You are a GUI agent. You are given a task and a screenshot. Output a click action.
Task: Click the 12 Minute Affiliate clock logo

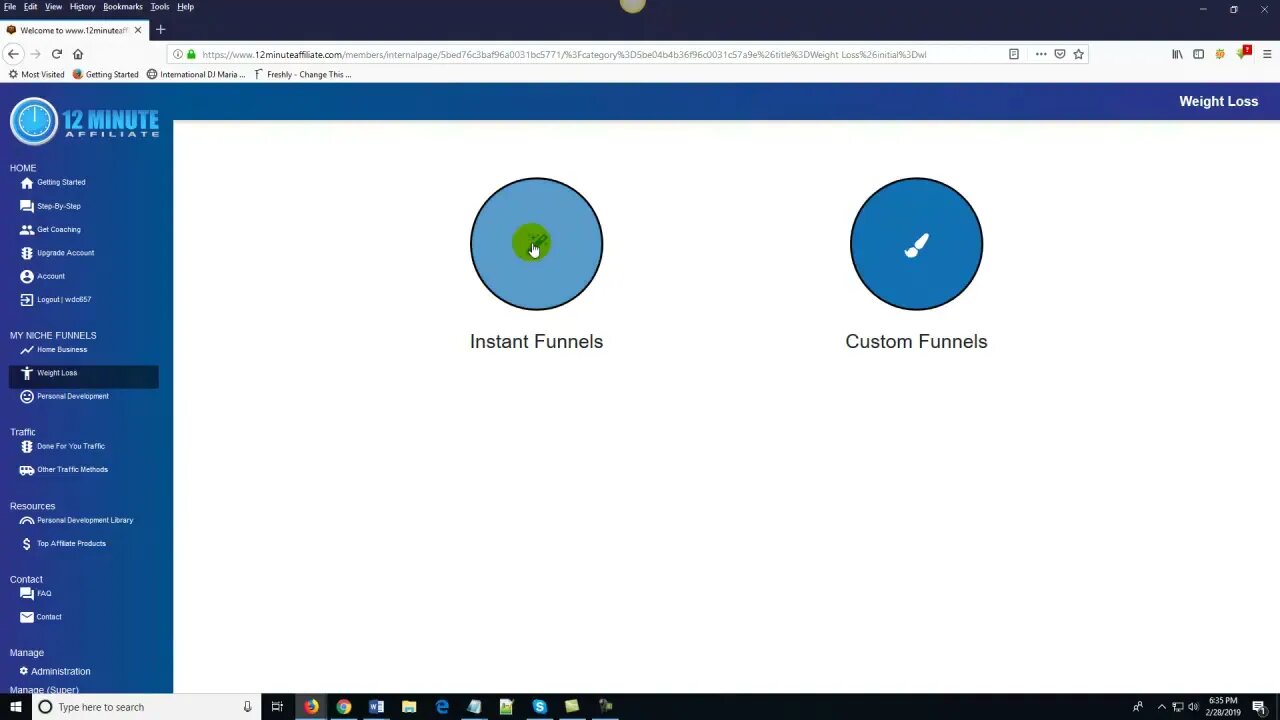click(x=34, y=122)
